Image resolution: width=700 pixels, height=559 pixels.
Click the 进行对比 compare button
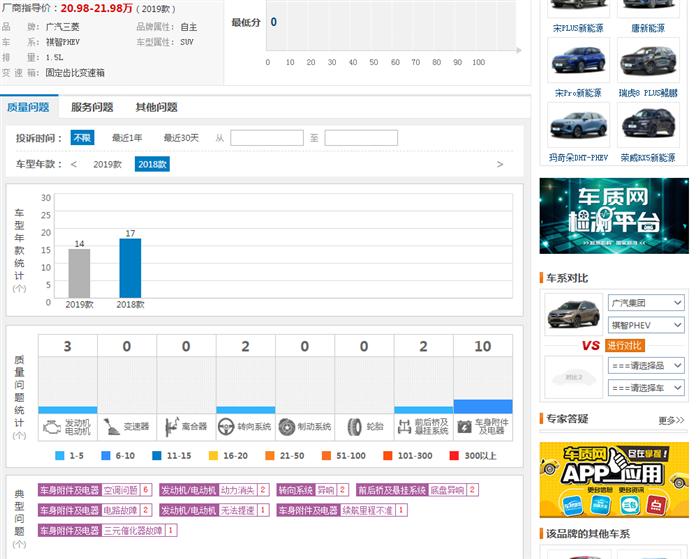click(625, 346)
